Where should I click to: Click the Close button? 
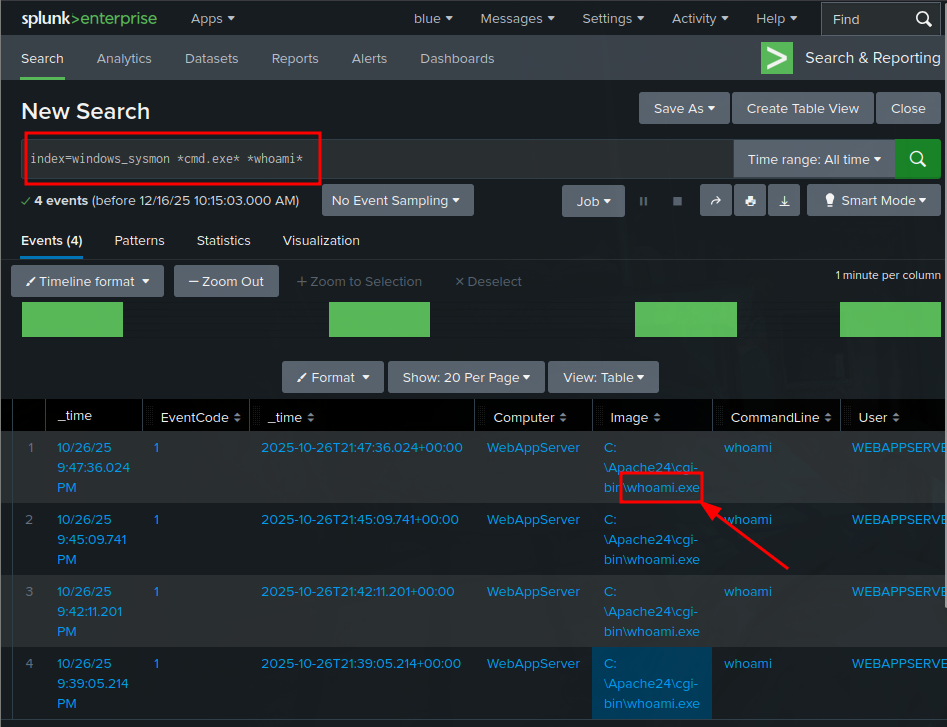(908, 108)
